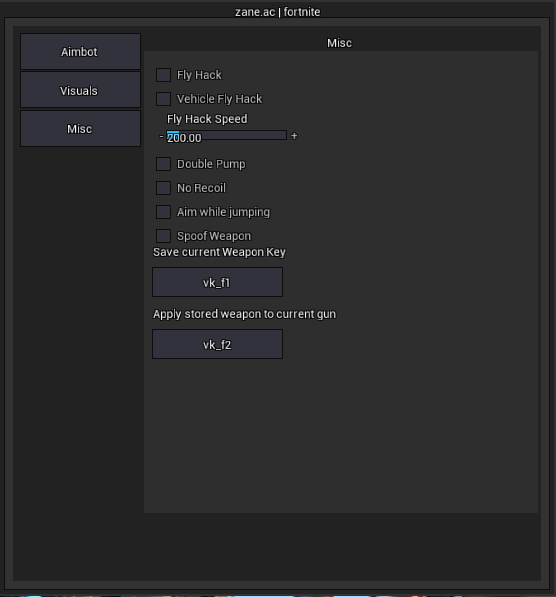The height and width of the screenshot is (597, 556).
Task: Turn on the No Recoil checkbox
Action: (163, 188)
